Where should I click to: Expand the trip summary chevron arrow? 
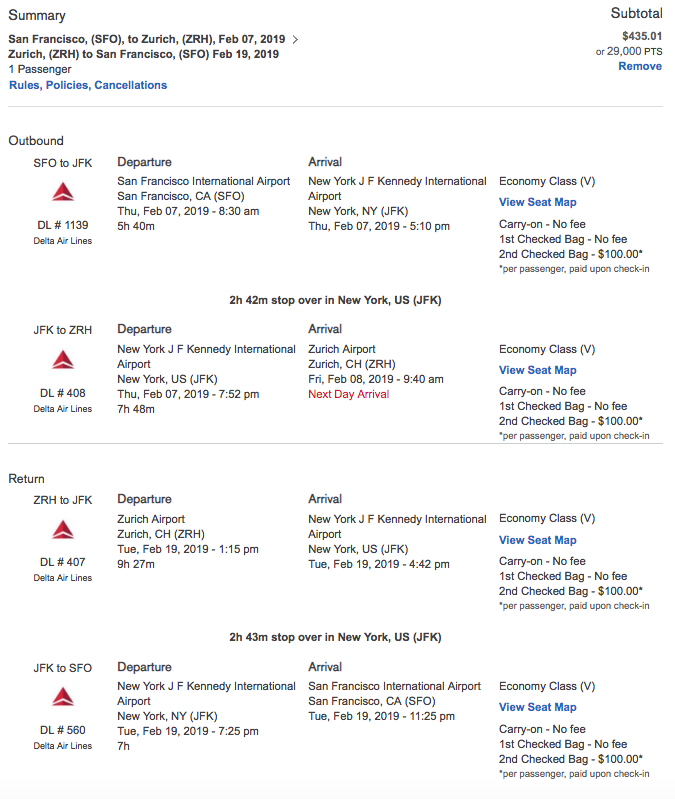(x=295, y=39)
